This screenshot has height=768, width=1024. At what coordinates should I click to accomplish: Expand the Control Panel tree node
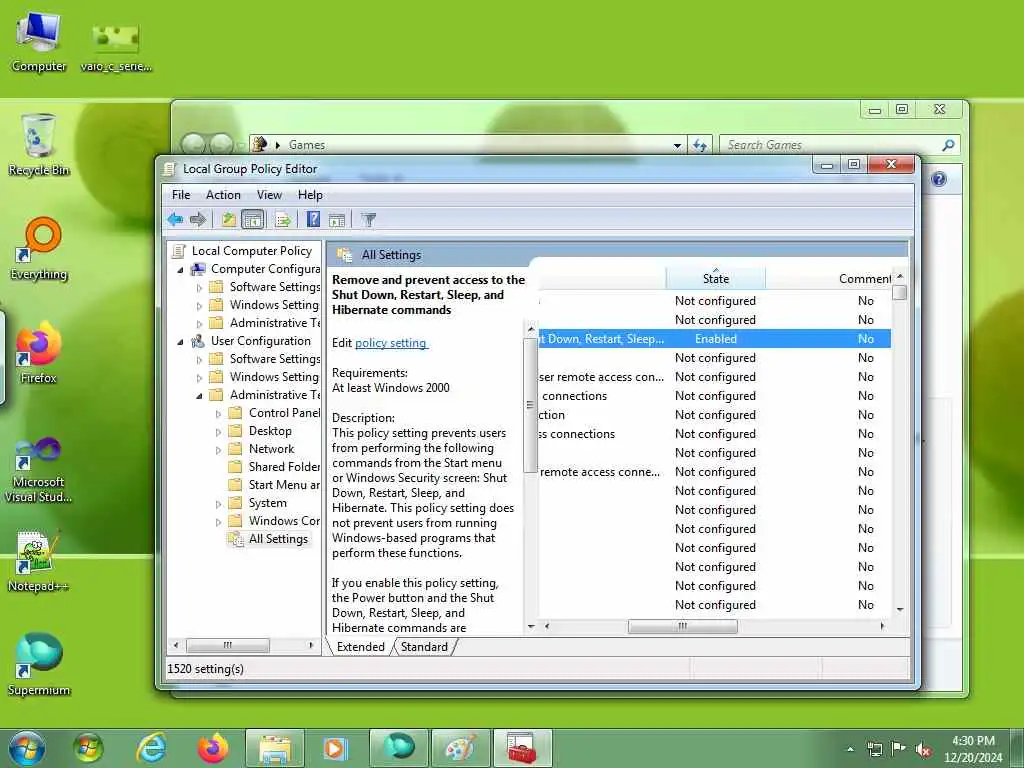tap(219, 413)
